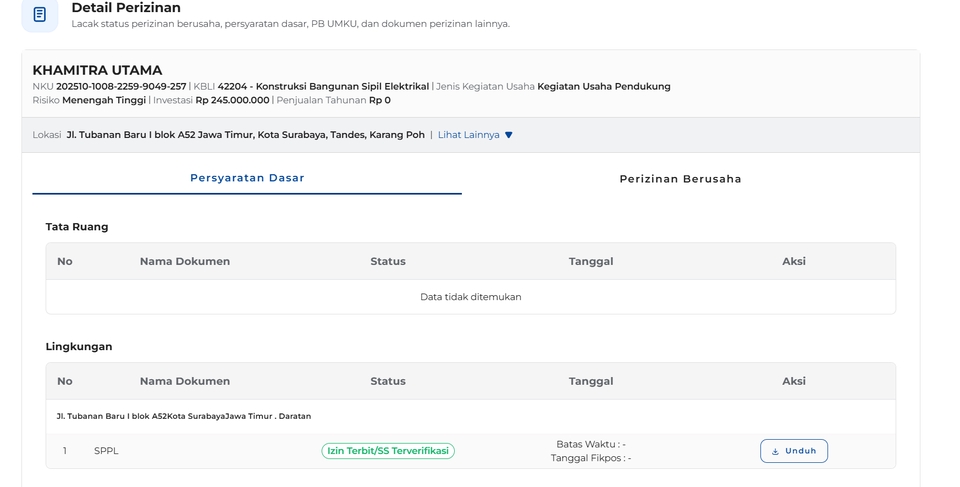Click the document icon beside Detail Perizinan

pyautogui.click(x=40, y=14)
